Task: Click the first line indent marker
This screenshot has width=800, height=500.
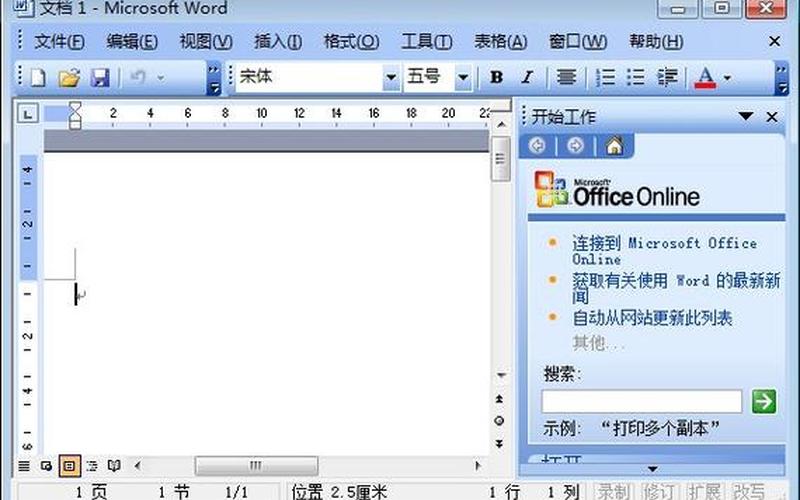Action: point(75,107)
